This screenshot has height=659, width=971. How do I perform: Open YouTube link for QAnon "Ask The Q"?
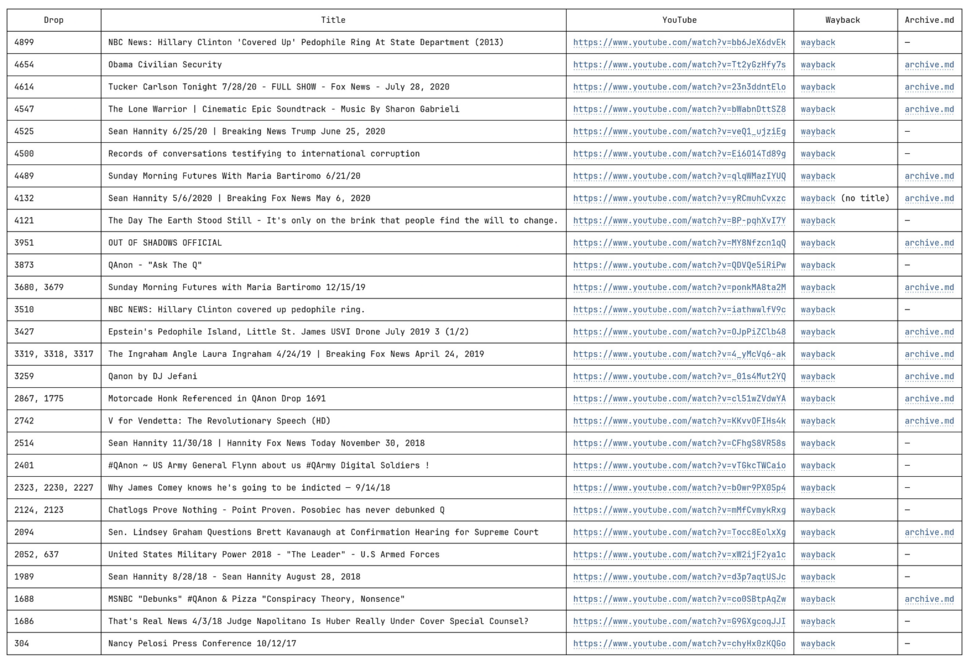[x=679, y=265]
